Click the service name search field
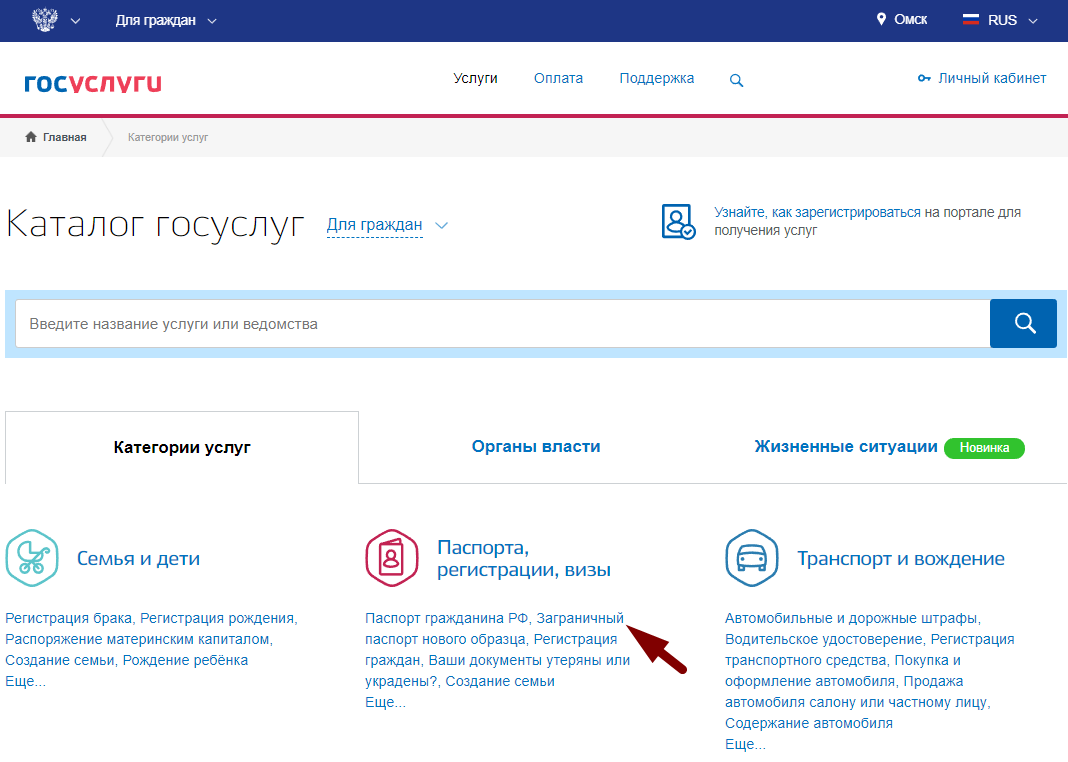The image size is (1068, 762). pos(500,324)
